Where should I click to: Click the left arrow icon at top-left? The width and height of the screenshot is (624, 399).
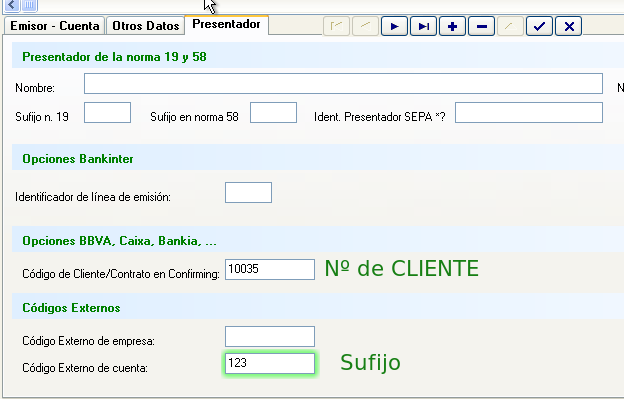click(12, 5)
